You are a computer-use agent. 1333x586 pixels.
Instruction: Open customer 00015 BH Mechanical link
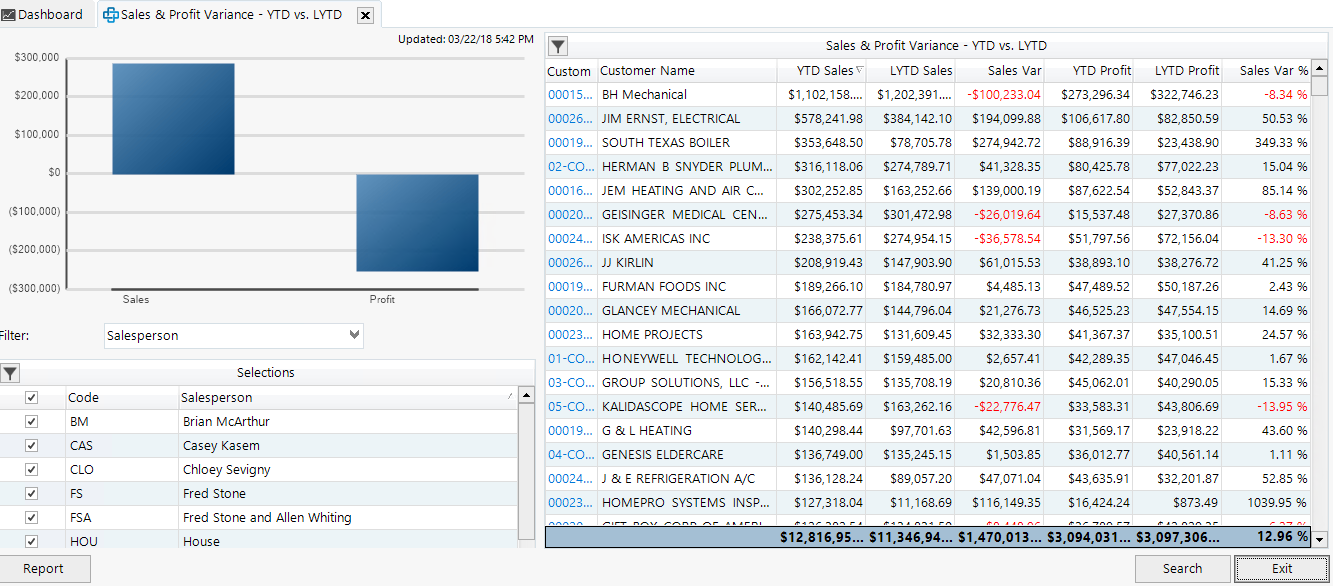point(566,94)
